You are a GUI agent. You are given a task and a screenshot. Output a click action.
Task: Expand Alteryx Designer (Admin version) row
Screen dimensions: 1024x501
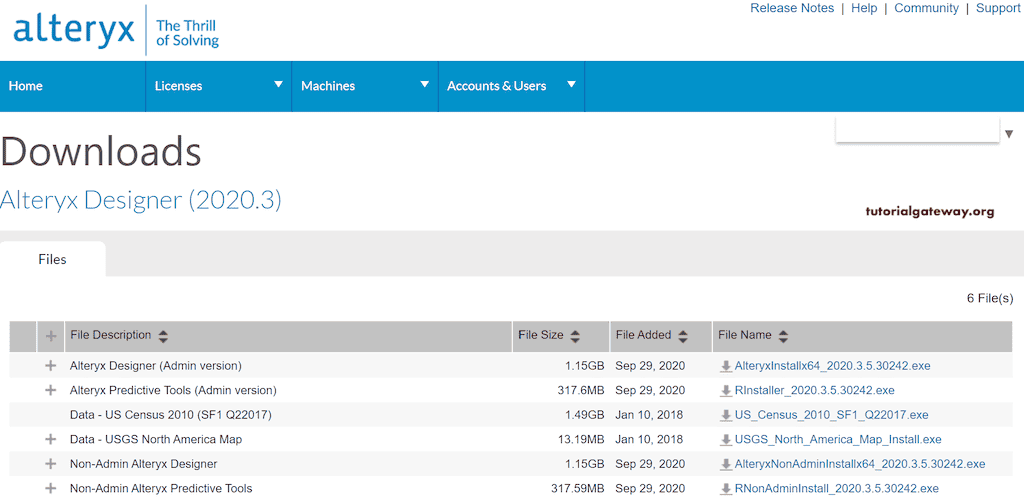click(x=50, y=366)
